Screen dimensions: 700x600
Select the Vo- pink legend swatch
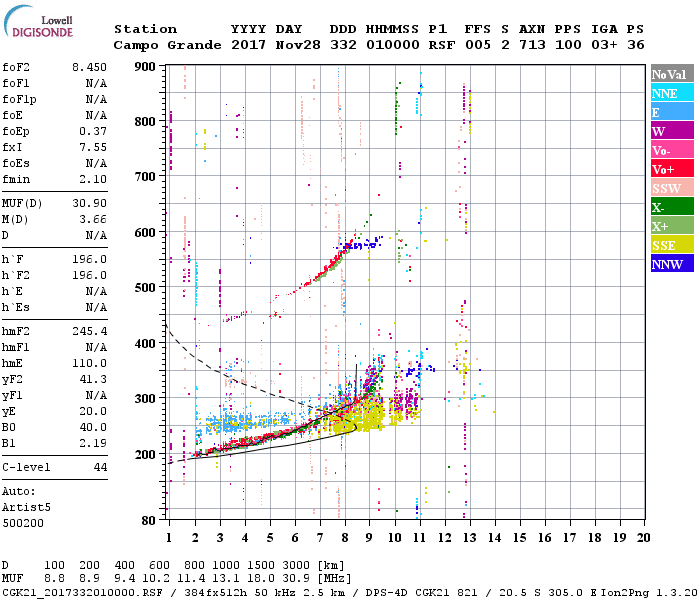672,150
